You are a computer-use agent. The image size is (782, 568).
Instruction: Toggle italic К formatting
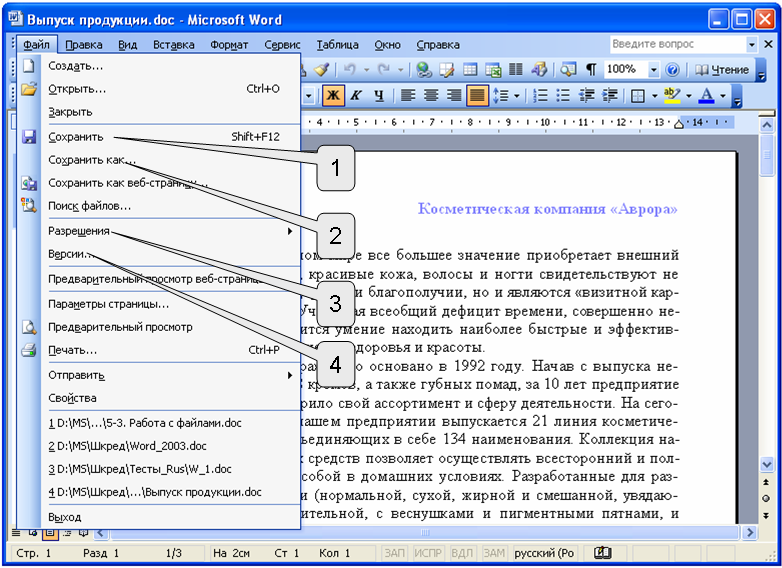point(356,95)
